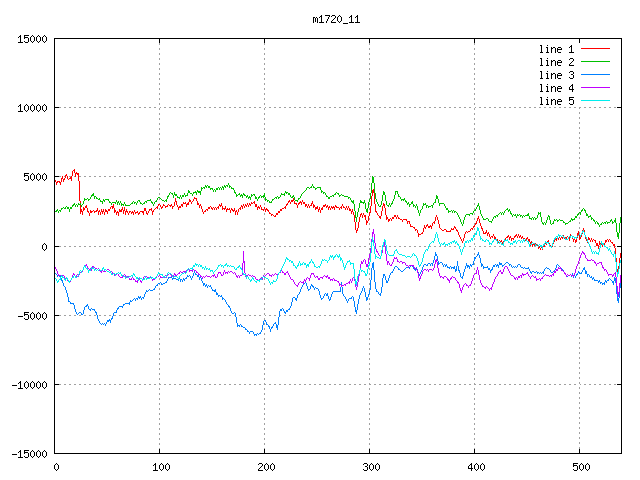Image resolution: width=640 pixels, height=480 pixels.
Task: Click the chart title m1720_11
Action: point(336,19)
